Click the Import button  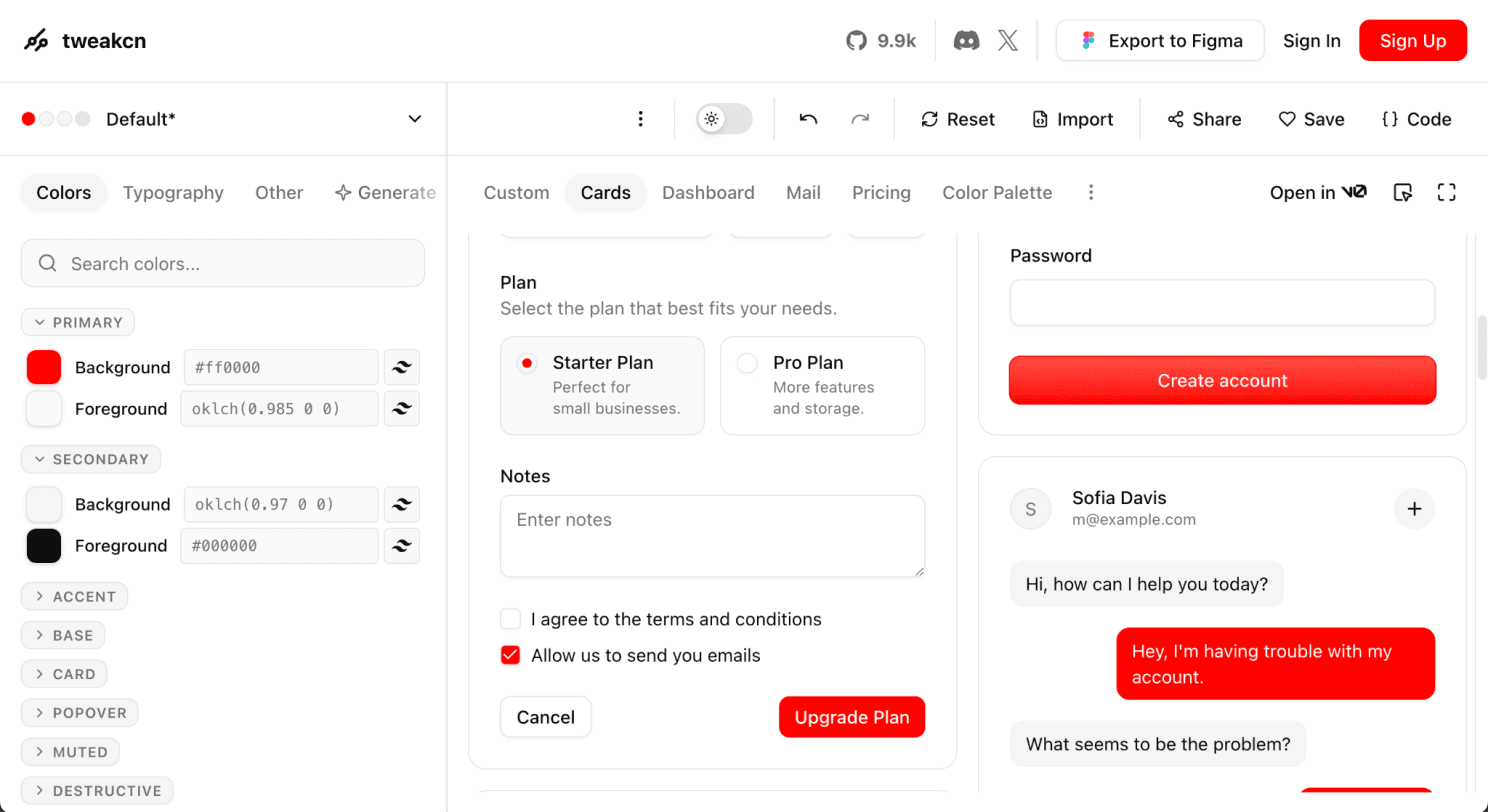click(x=1072, y=119)
